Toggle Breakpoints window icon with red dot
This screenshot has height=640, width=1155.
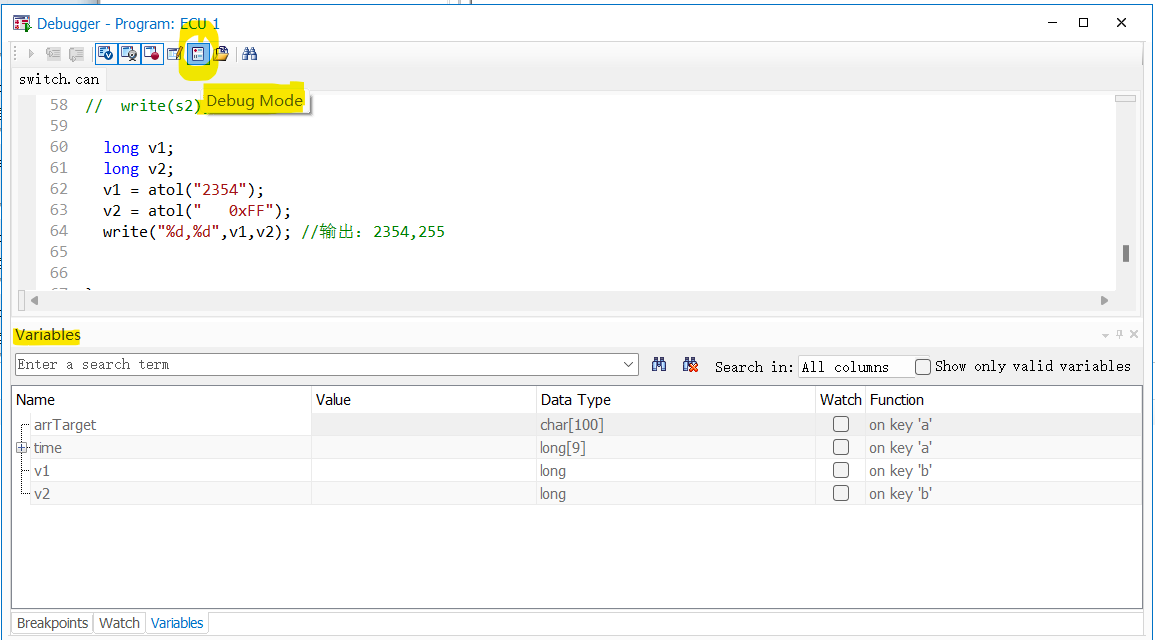152,54
